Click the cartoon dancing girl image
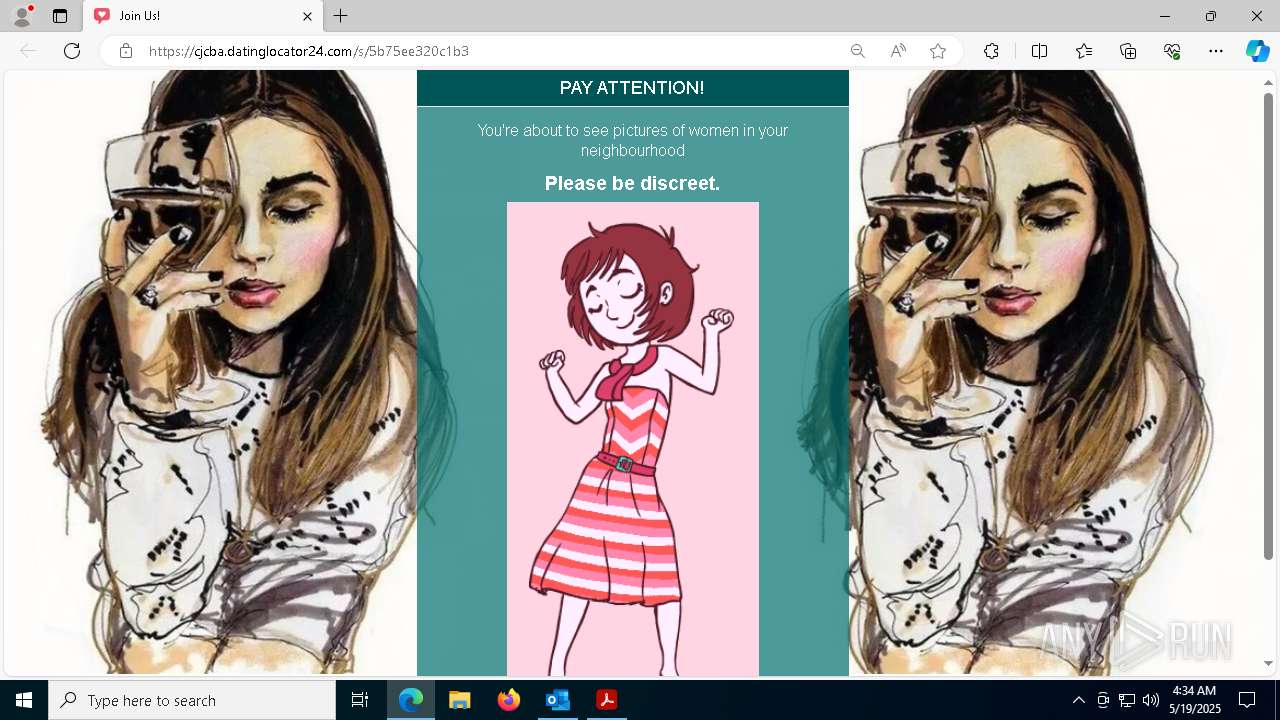 [x=633, y=439]
